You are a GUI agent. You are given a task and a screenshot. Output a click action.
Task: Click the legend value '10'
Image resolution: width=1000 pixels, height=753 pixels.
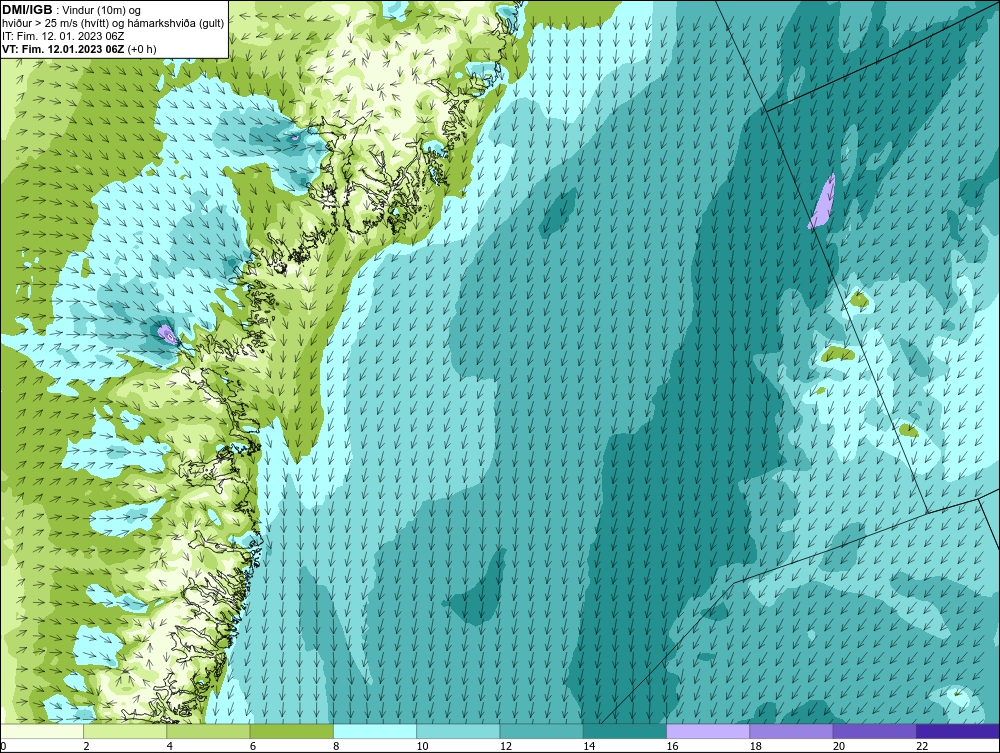[x=422, y=746]
